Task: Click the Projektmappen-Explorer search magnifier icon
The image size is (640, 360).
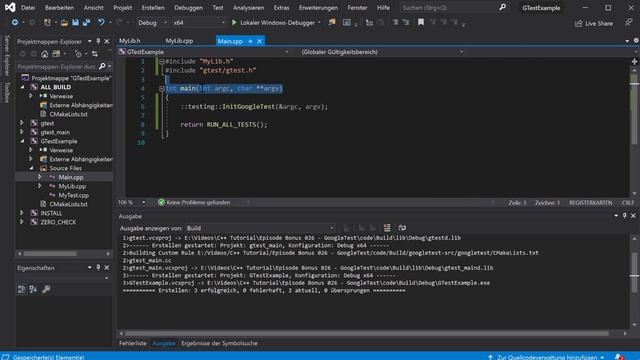Action: point(102,66)
